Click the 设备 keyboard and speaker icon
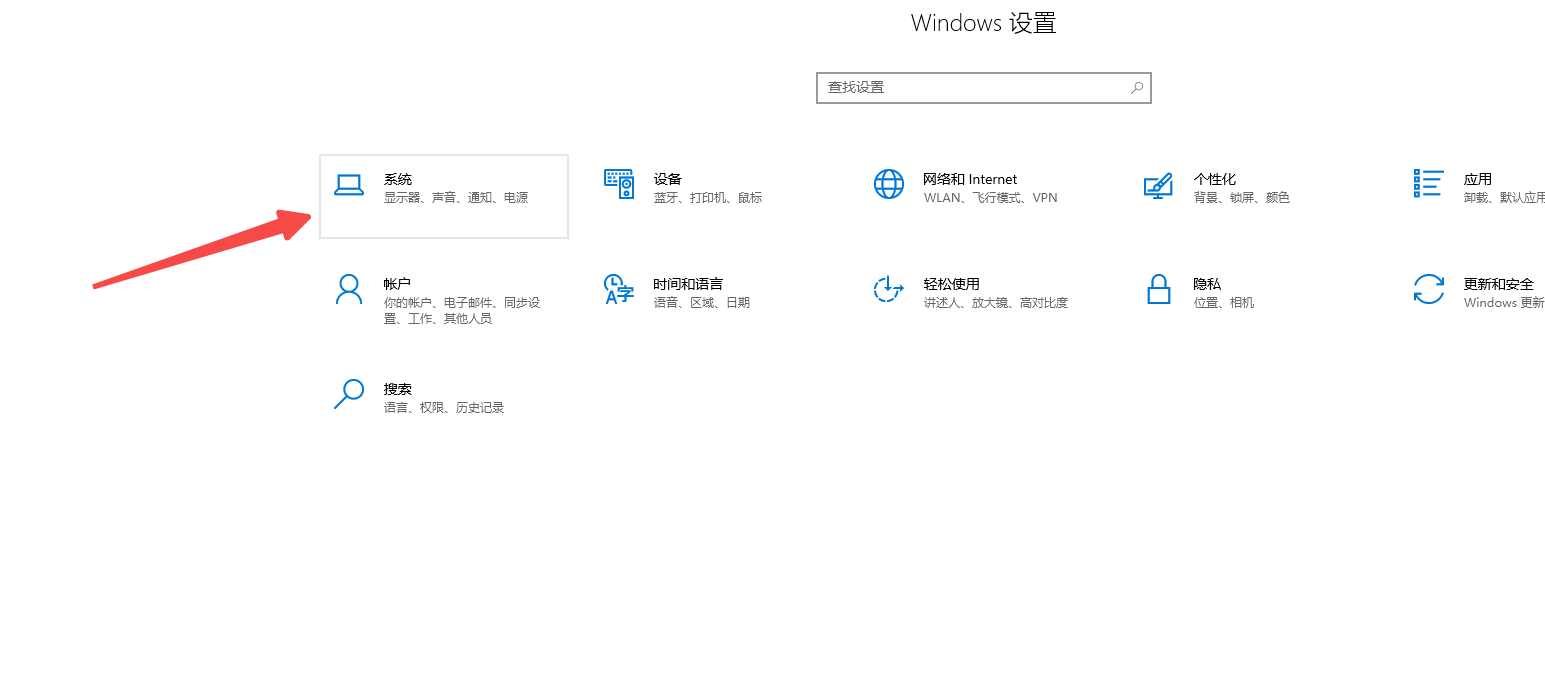The width and height of the screenshot is (1545, 687). tap(619, 184)
